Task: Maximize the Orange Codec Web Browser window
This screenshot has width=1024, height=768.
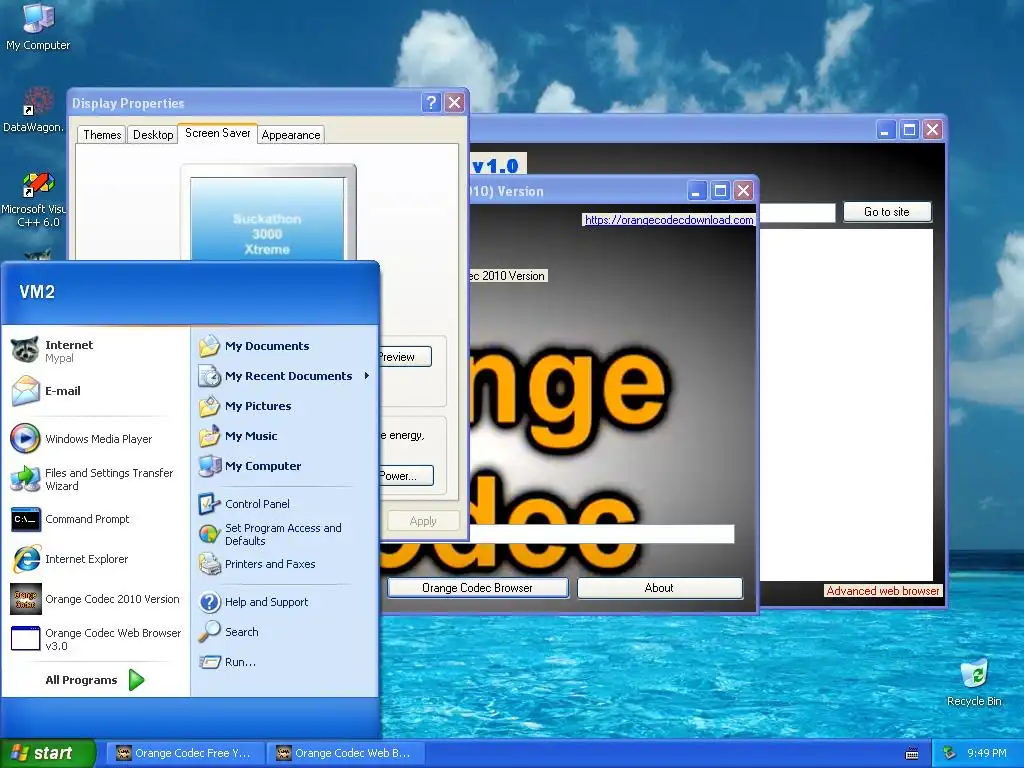Action: [x=909, y=130]
